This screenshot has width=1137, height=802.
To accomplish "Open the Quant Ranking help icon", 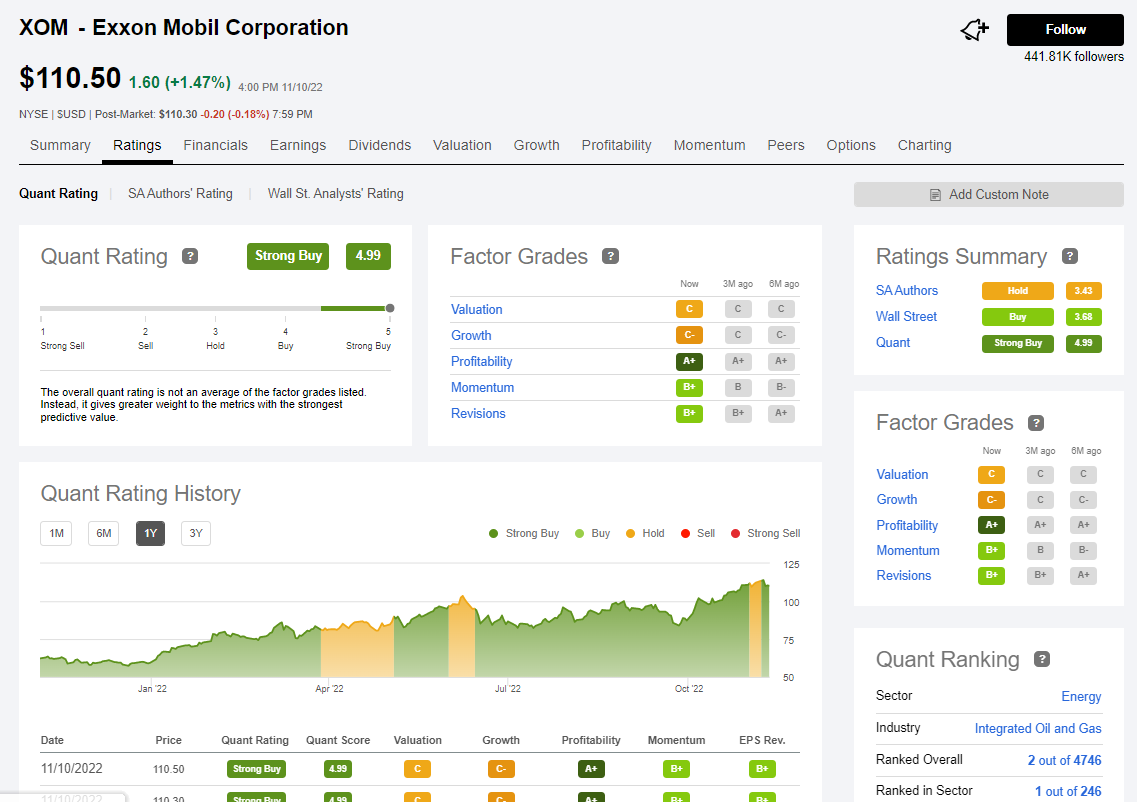I will [x=1042, y=659].
